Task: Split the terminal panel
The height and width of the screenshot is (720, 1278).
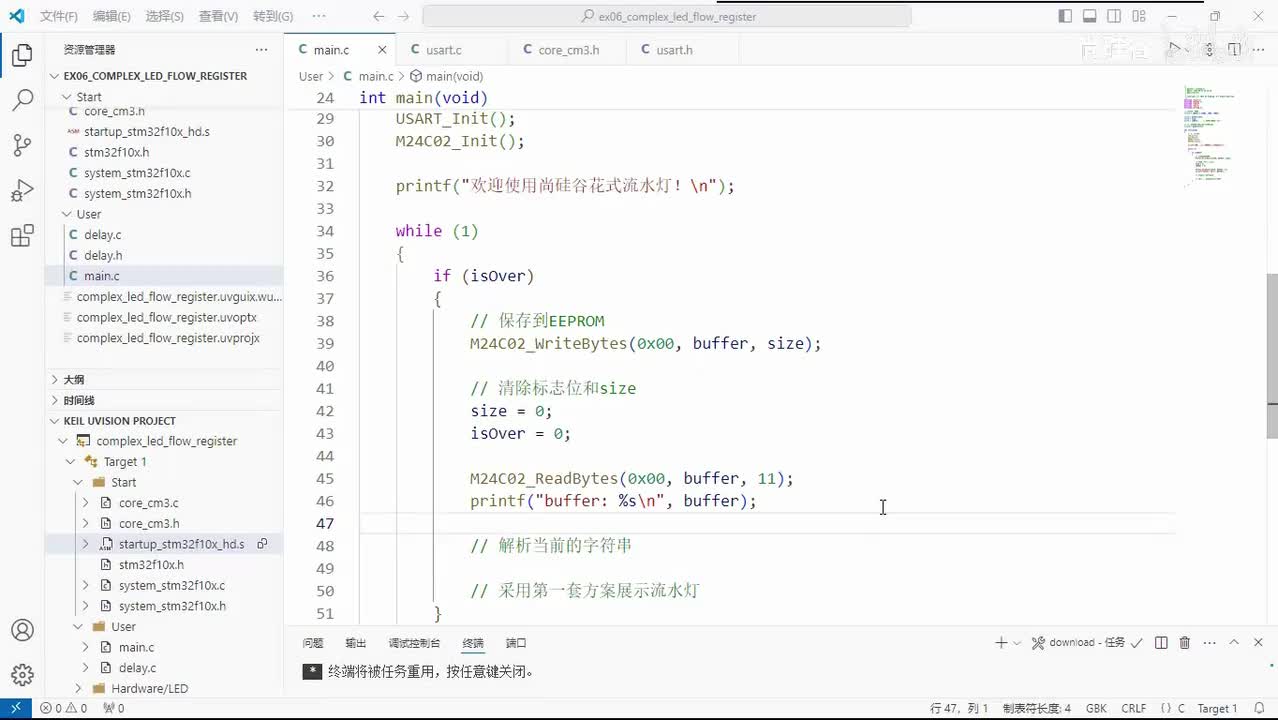Action: (1161, 643)
